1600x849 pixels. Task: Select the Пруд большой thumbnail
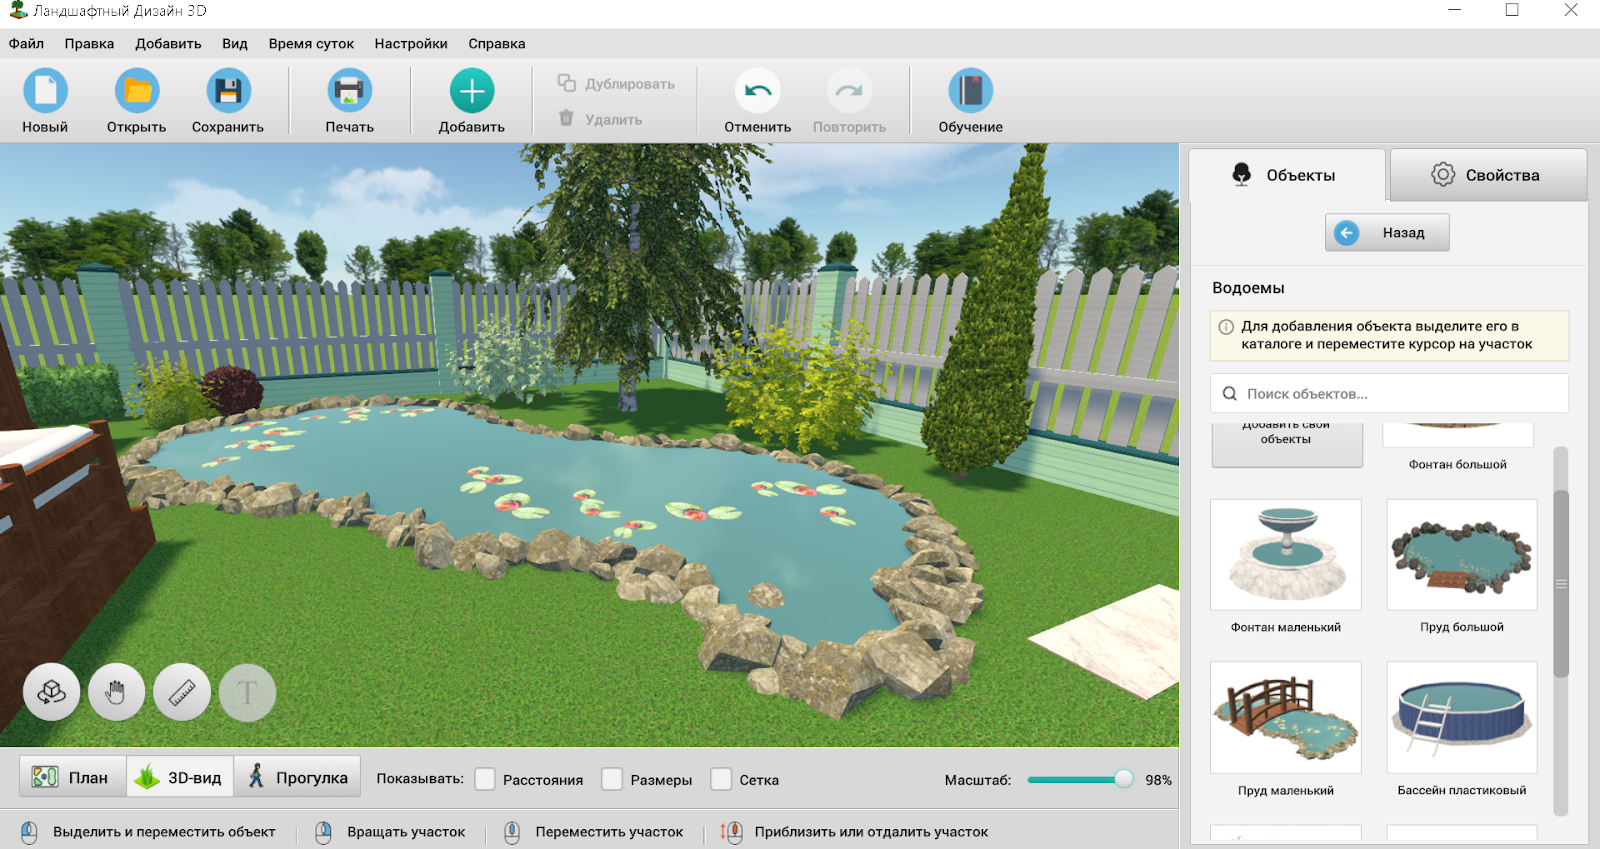(1462, 555)
